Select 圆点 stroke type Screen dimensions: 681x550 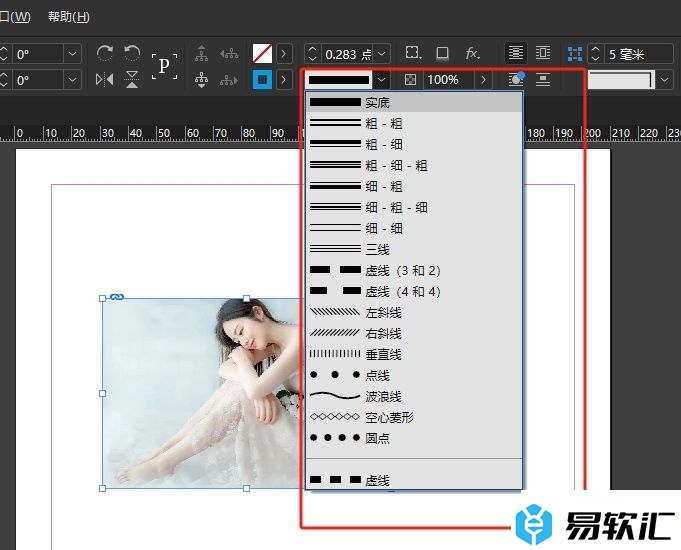(x=414, y=438)
